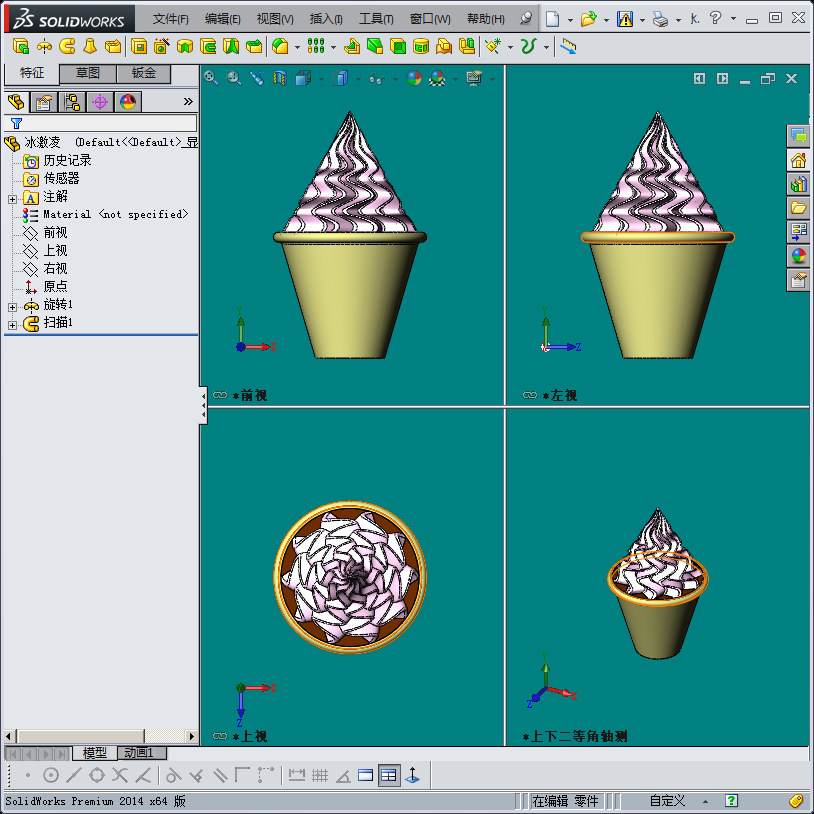
Task: Click the Hole Wizard icon
Action: click(x=161, y=47)
